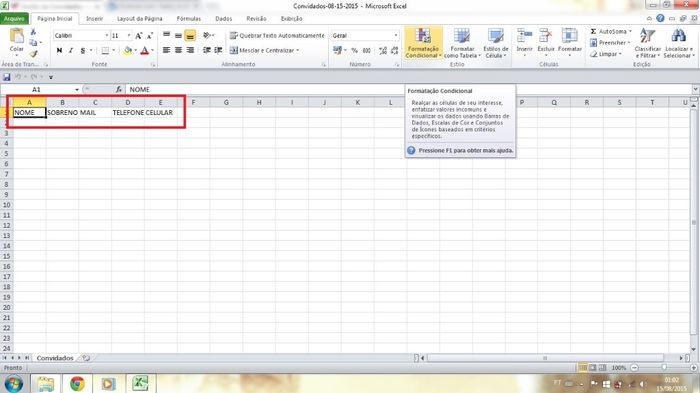Image resolution: width=700 pixels, height=393 pixels.
Task: Switch to the Exibição tab
Action: pos(292,19)
